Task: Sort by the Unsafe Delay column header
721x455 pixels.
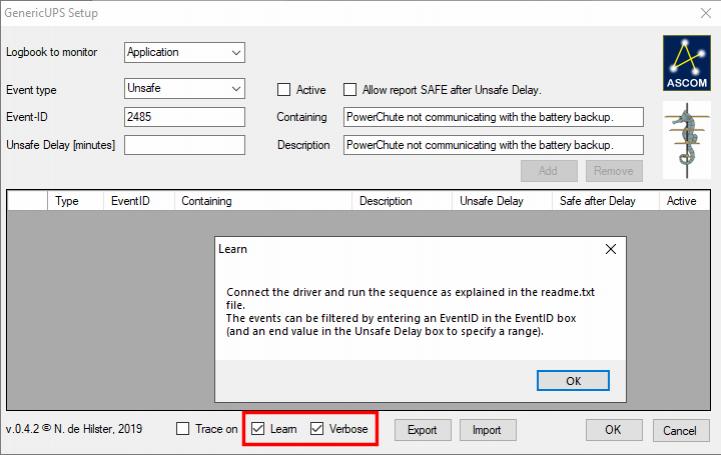Action: click(491, 201)
